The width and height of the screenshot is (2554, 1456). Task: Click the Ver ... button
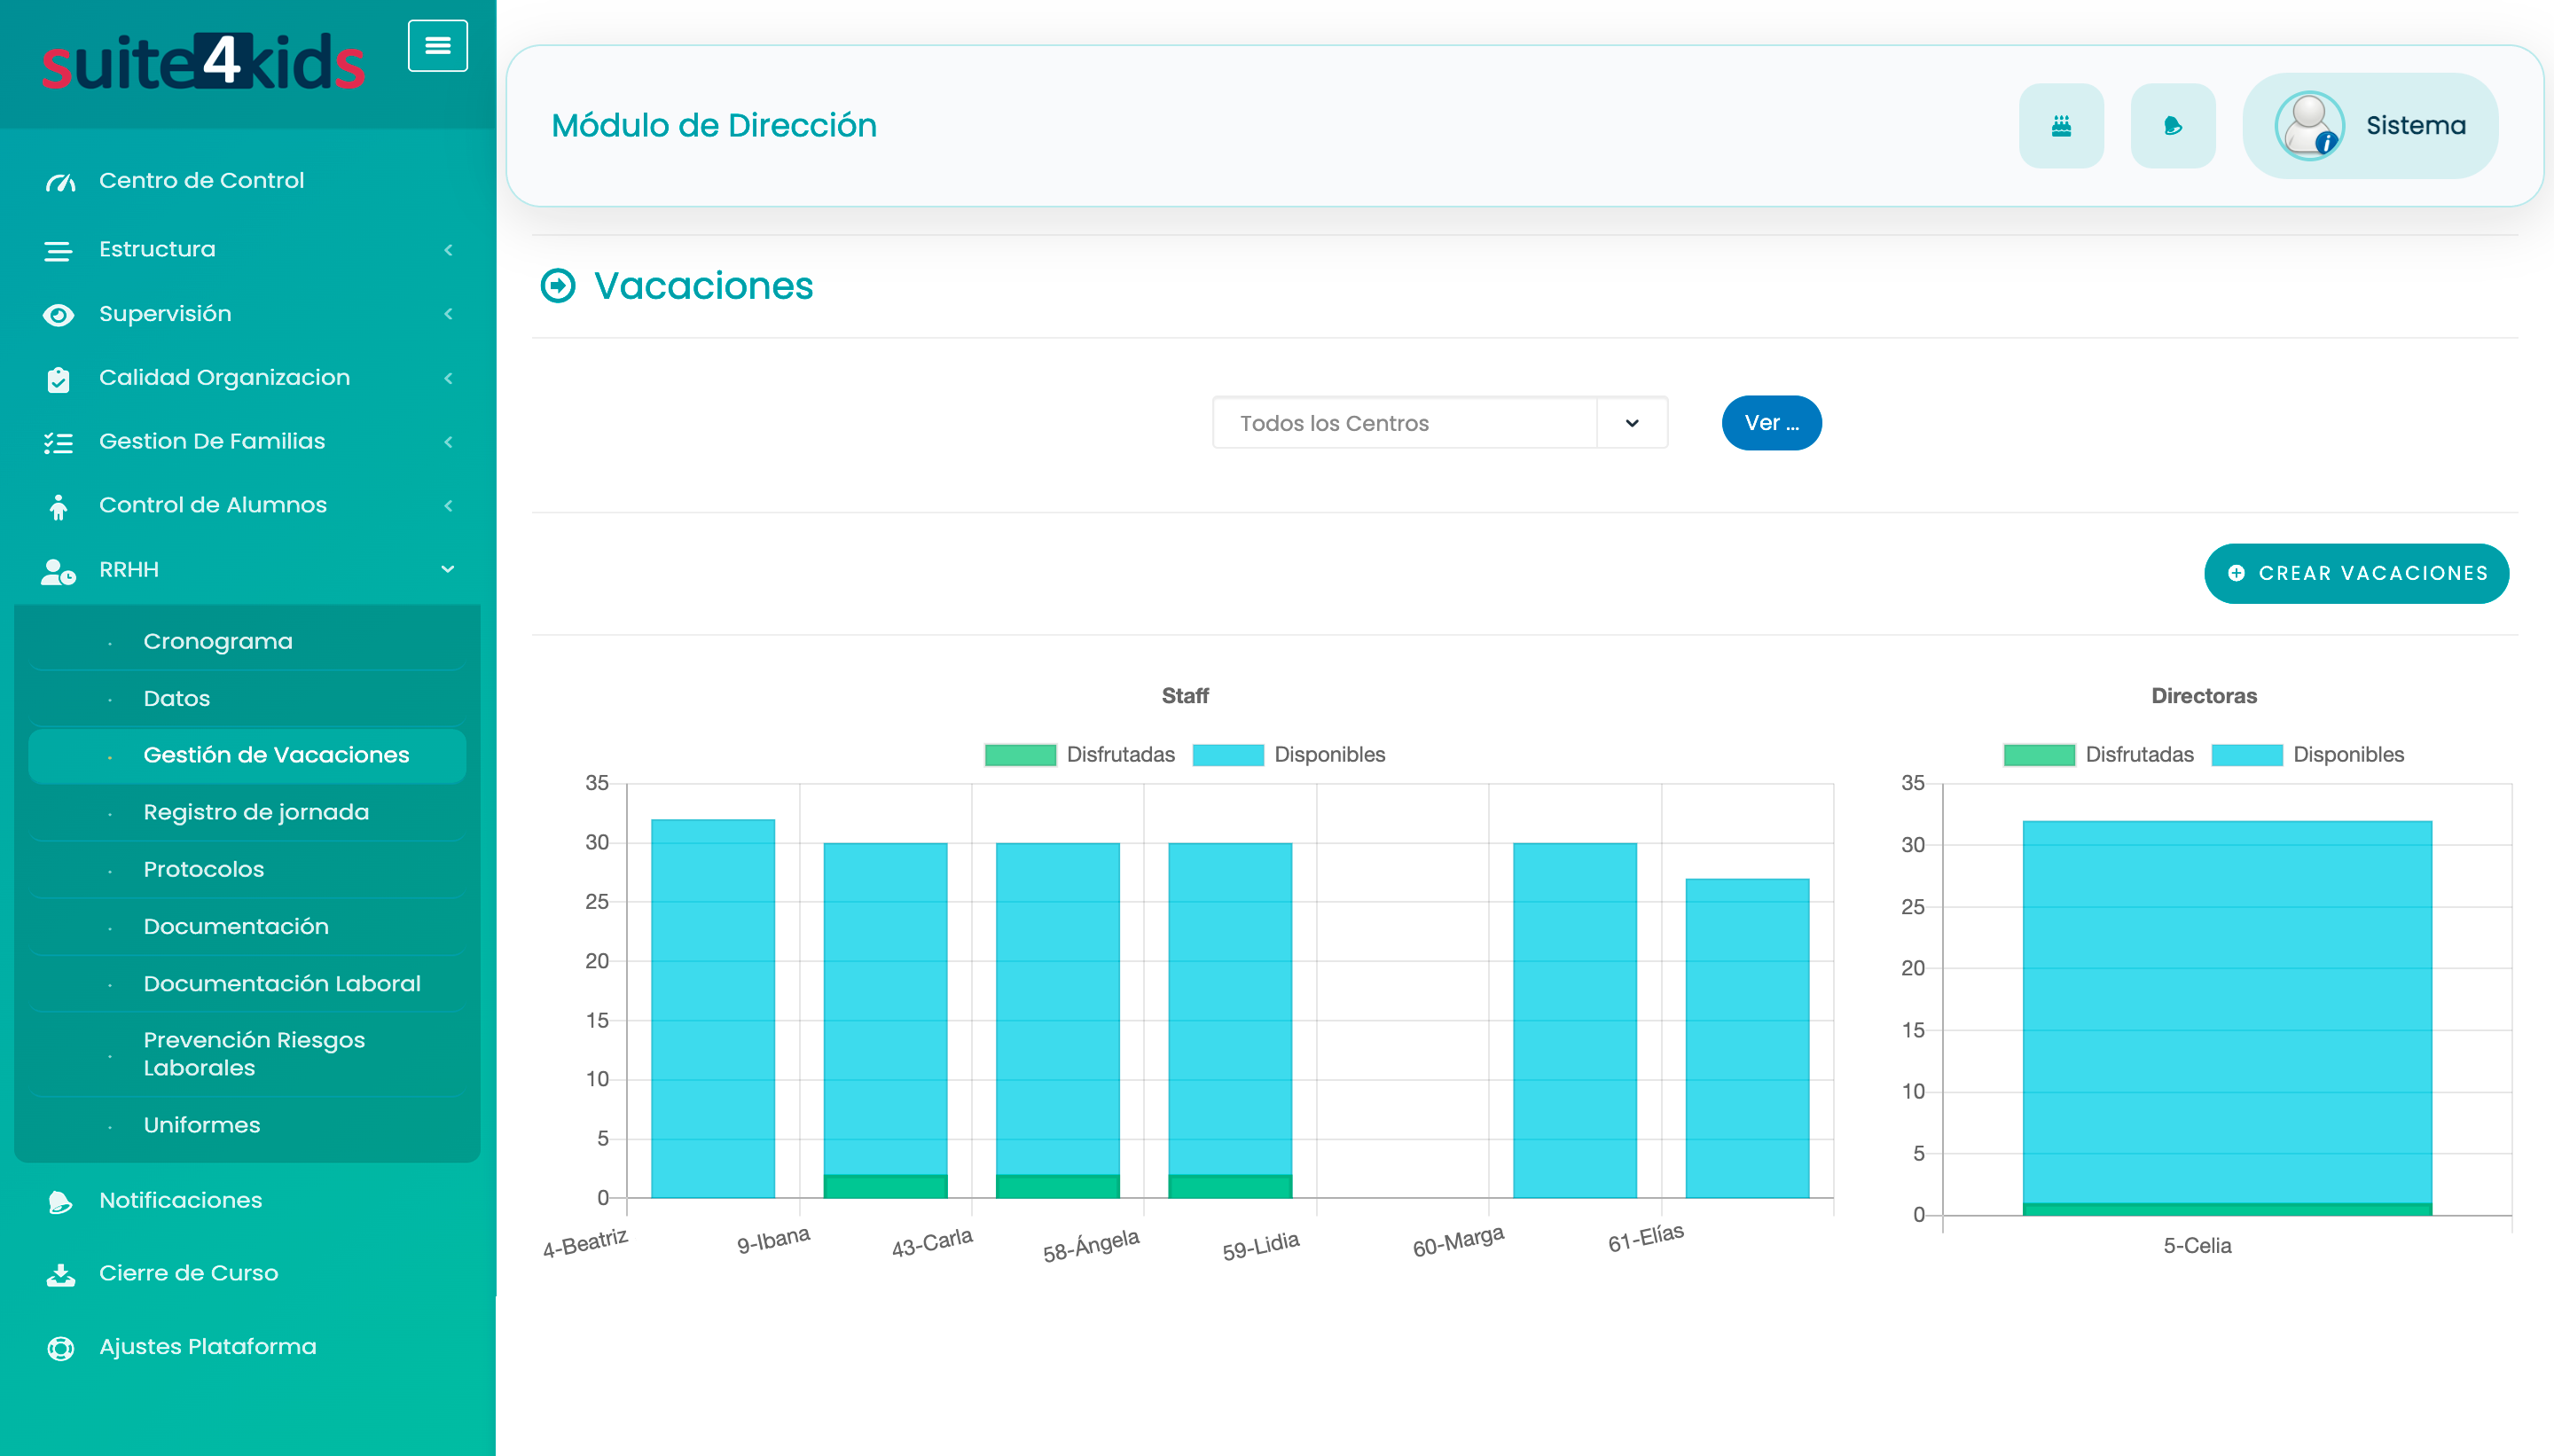pos(1770,423)
